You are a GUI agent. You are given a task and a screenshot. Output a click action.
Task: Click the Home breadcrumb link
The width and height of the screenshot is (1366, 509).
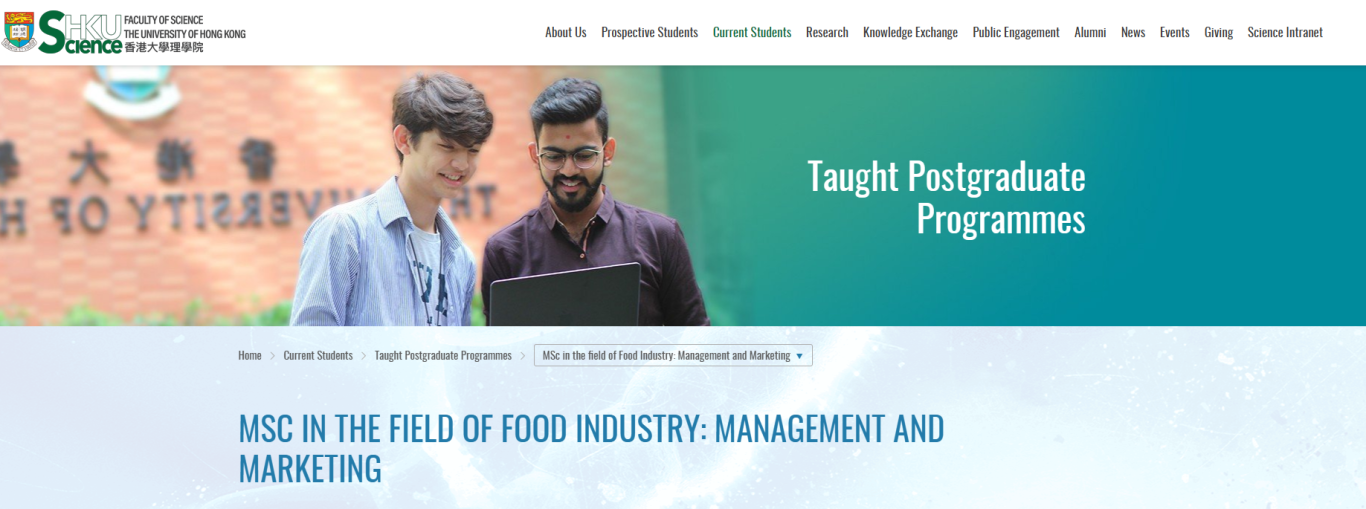click(x=250, y=355)
